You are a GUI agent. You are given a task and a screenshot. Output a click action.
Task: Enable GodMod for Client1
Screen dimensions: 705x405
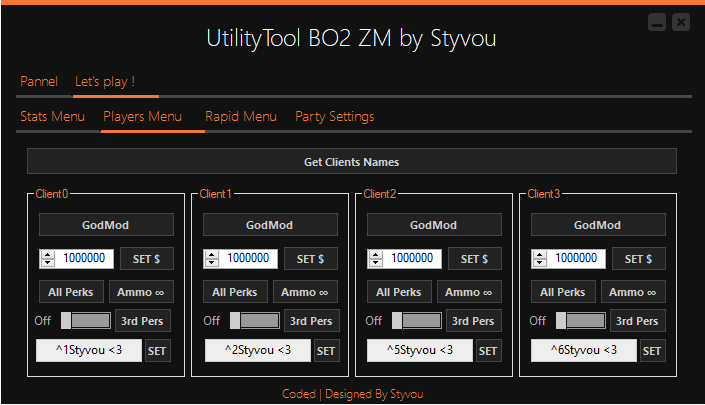(x=270, y=225)
